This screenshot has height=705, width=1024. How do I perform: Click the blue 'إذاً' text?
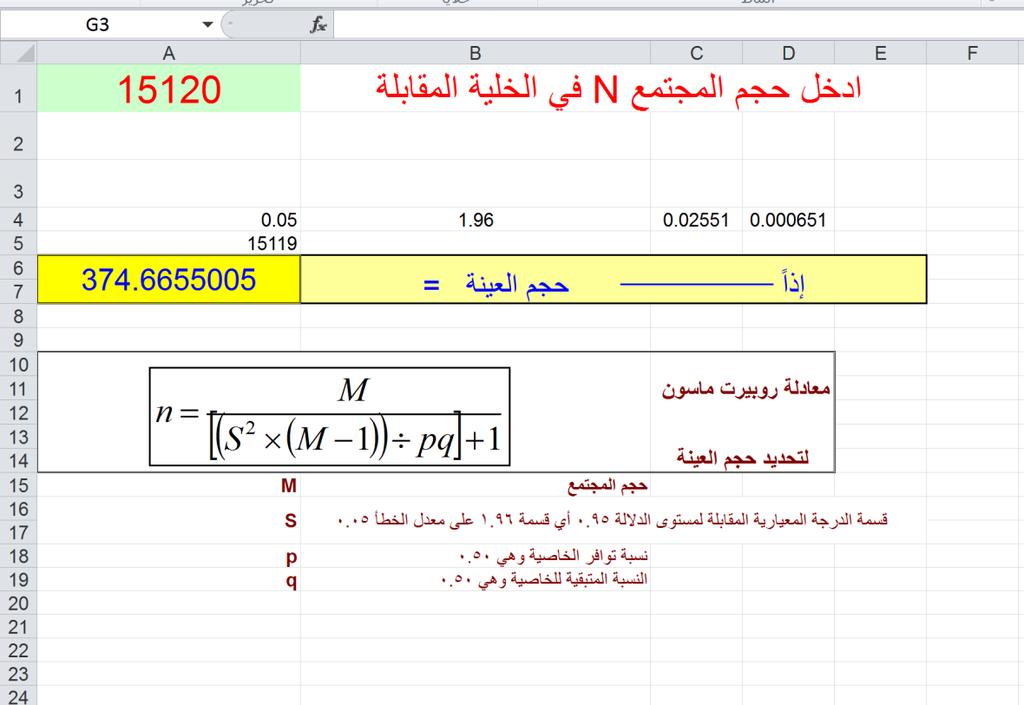[x=793, y=283]
